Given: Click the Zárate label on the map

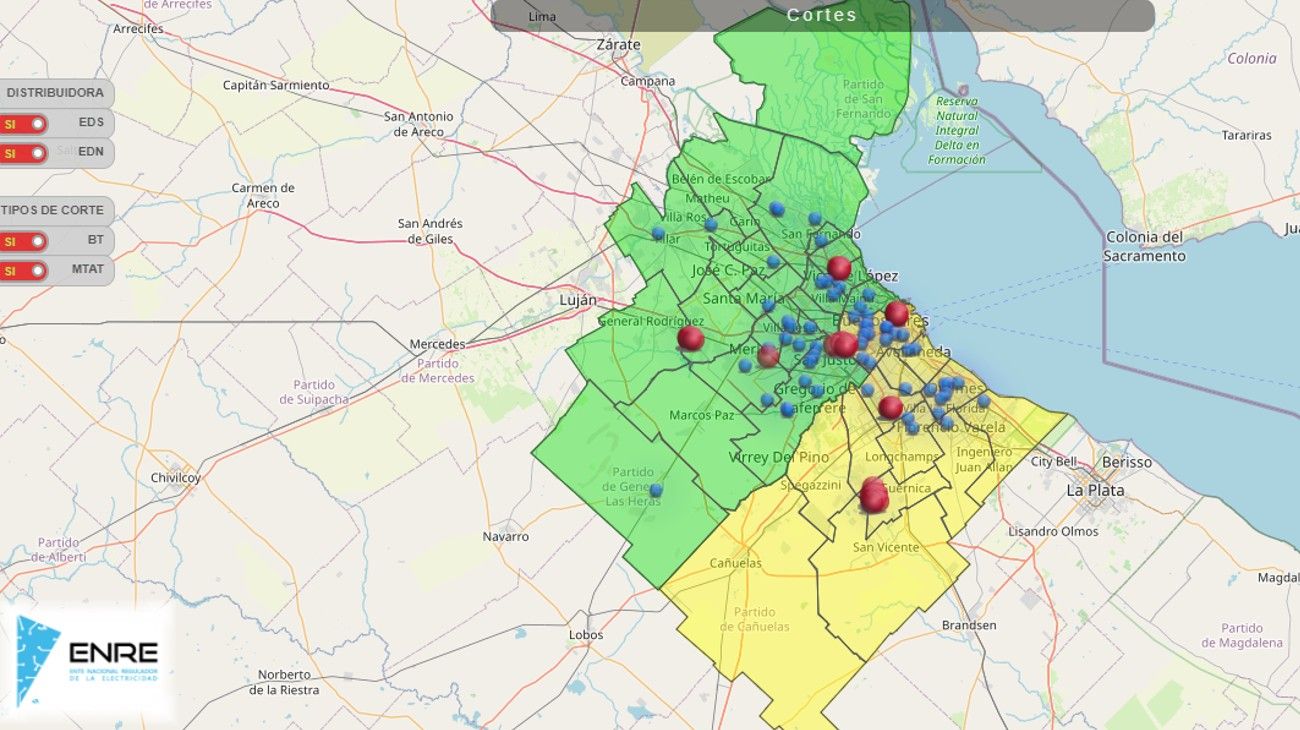Looking at the screenshot, I should pos(617,45).
